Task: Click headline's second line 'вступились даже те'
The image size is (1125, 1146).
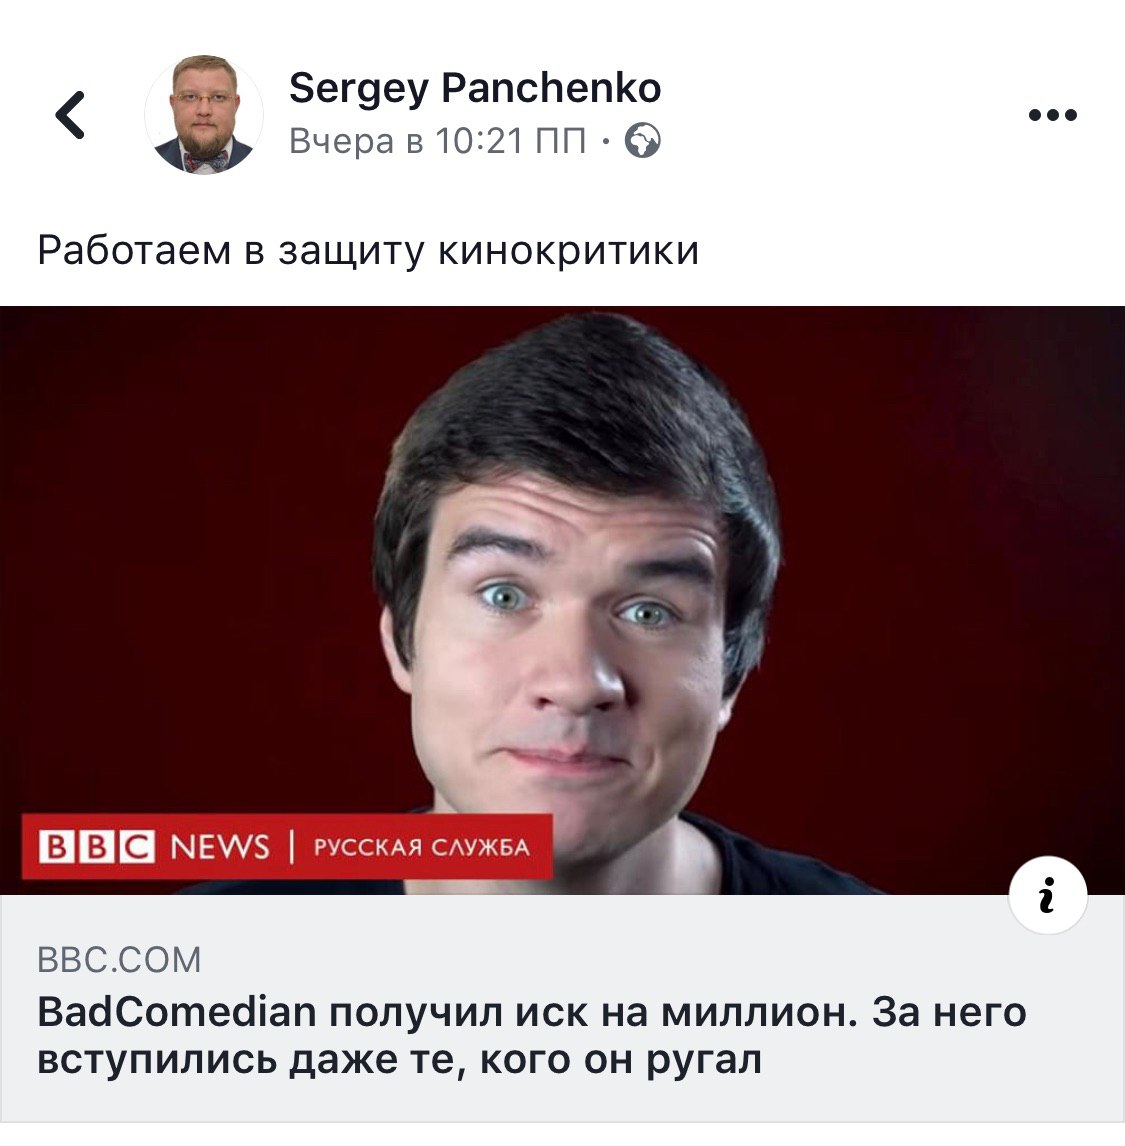Action: point(251,1060)
